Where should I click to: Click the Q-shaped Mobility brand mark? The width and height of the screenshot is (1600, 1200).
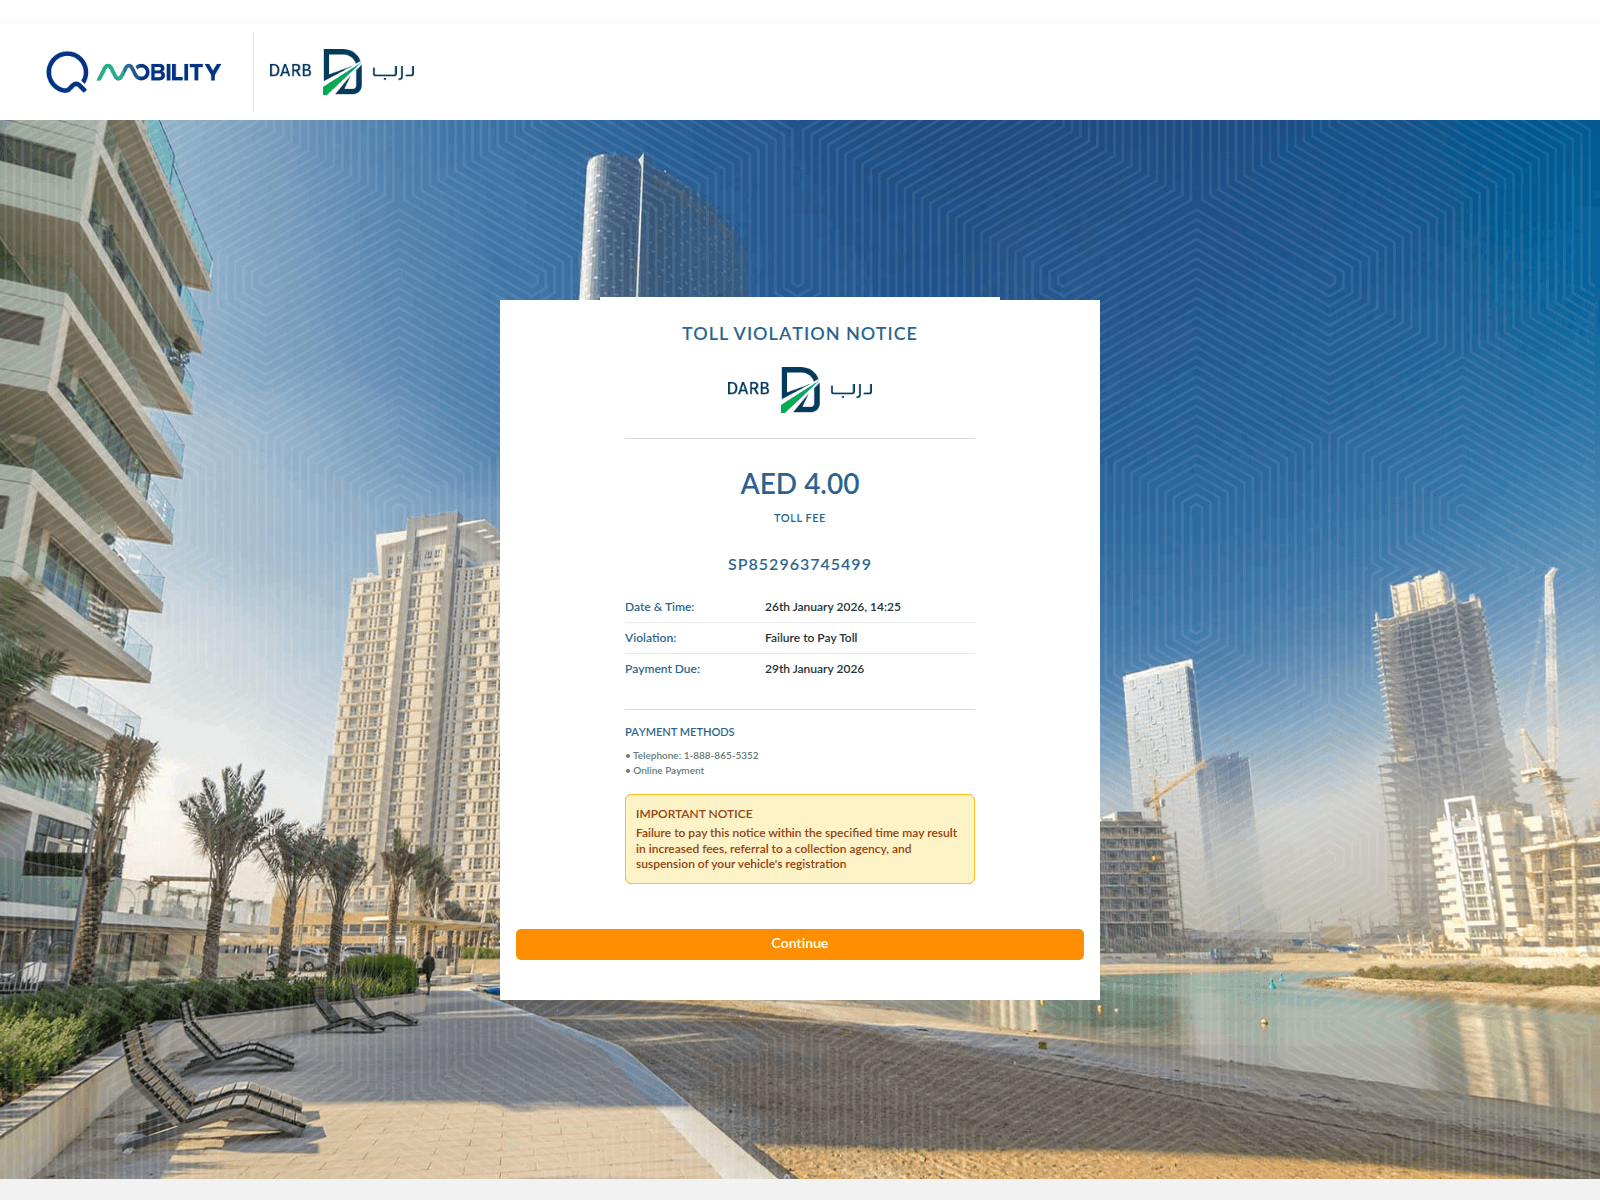click(x=67, y=70)
